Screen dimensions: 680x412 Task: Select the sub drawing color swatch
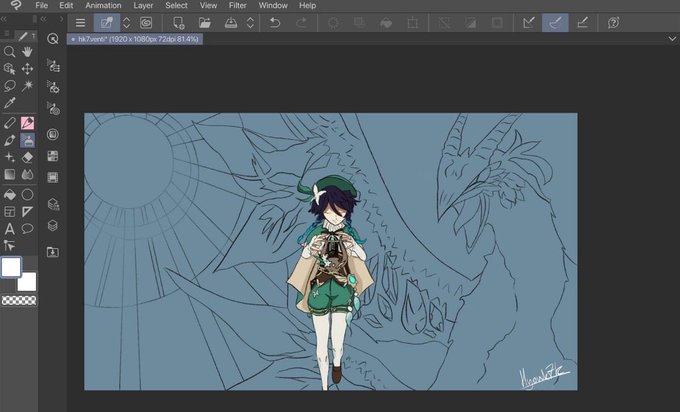(x=27, y=282)
